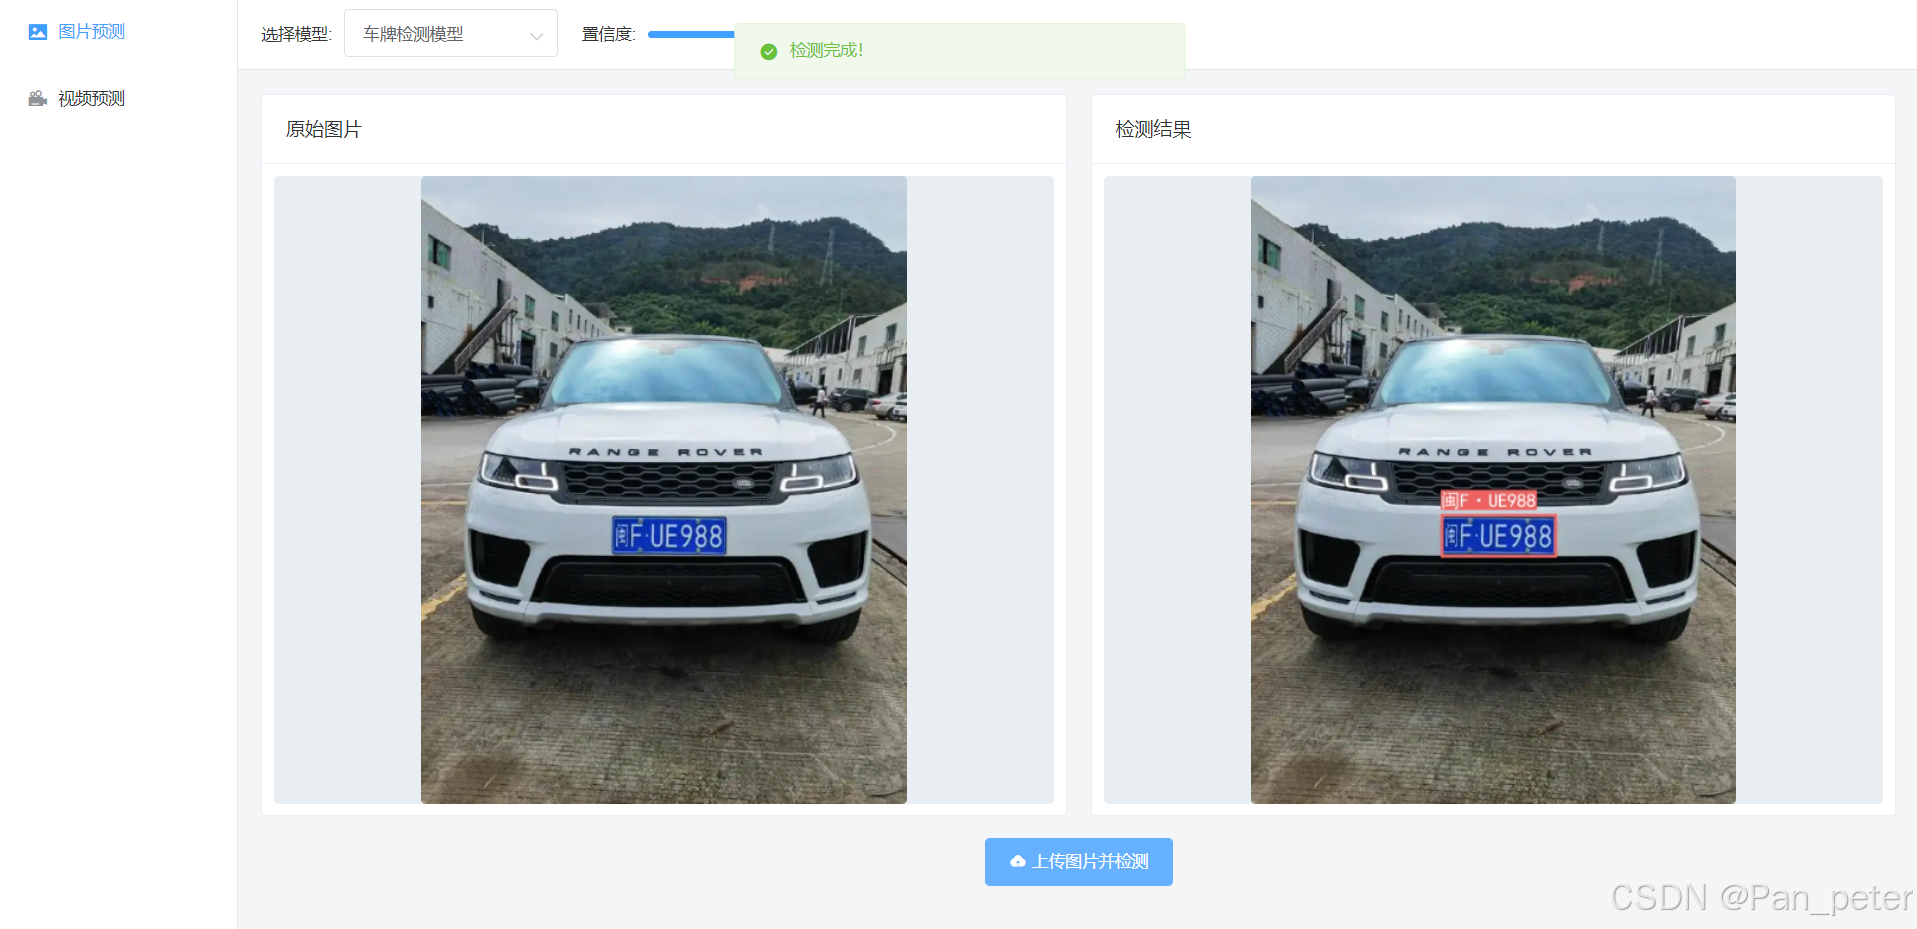Viewport: 1917px width, 929px height.
Task: Click the 置信度 label
Action: (x=608, y=34)
